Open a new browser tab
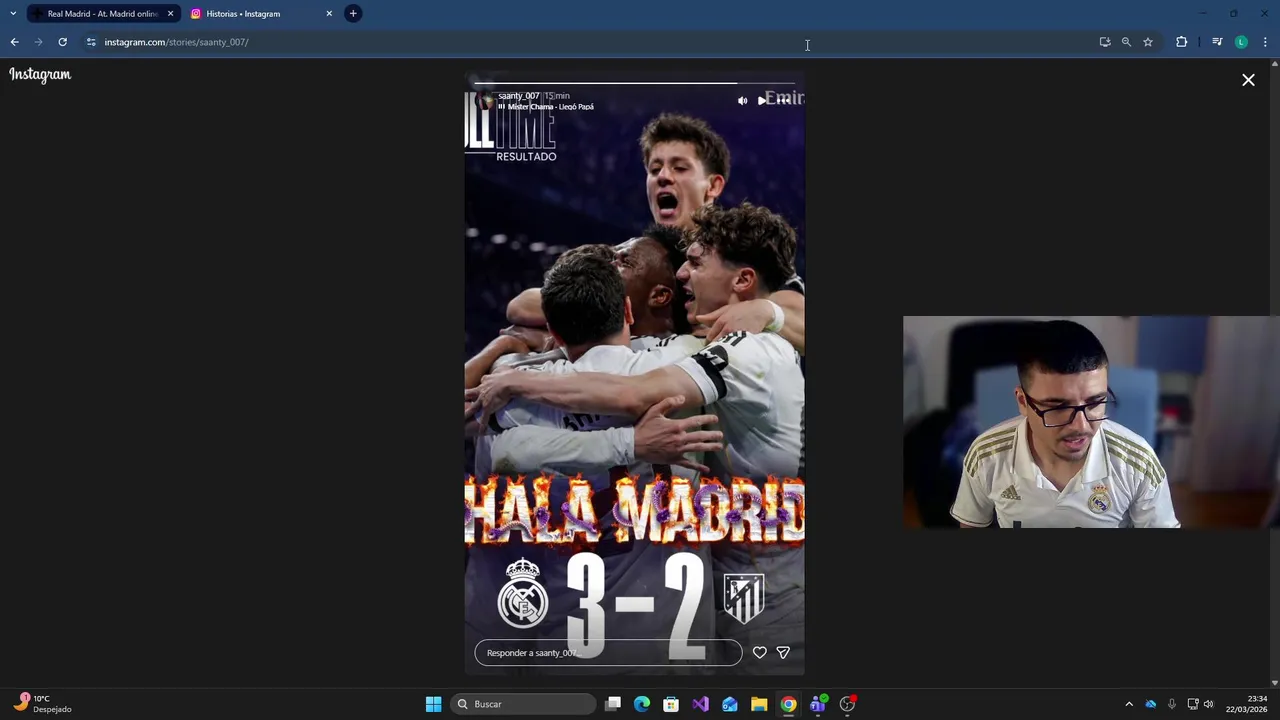This screenshot has width=1280, height=720. pos(353,14)
